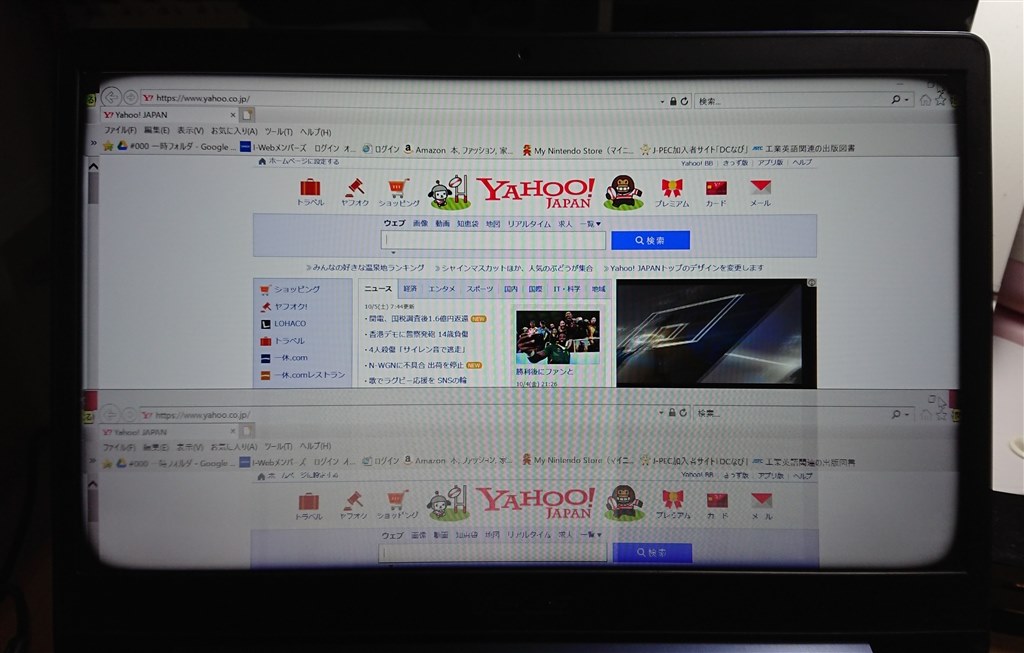This screenshot has width=1024, height=653.
Task: Go back using the browser back arrow
Action: [111, 97]
